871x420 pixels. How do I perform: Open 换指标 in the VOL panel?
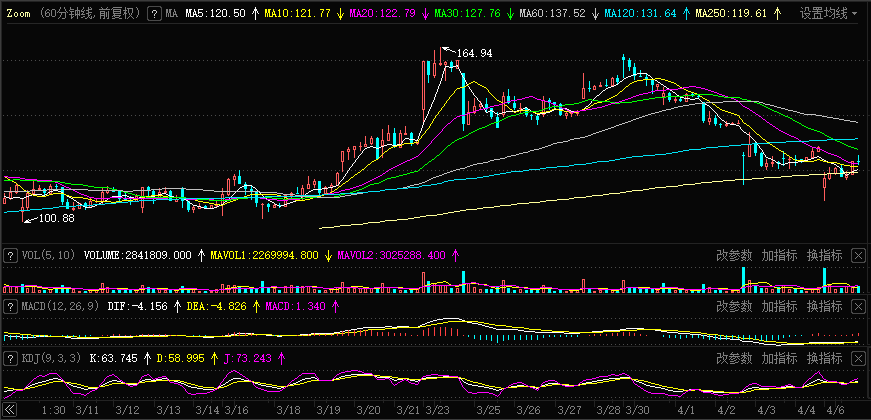tap(824, 255)
